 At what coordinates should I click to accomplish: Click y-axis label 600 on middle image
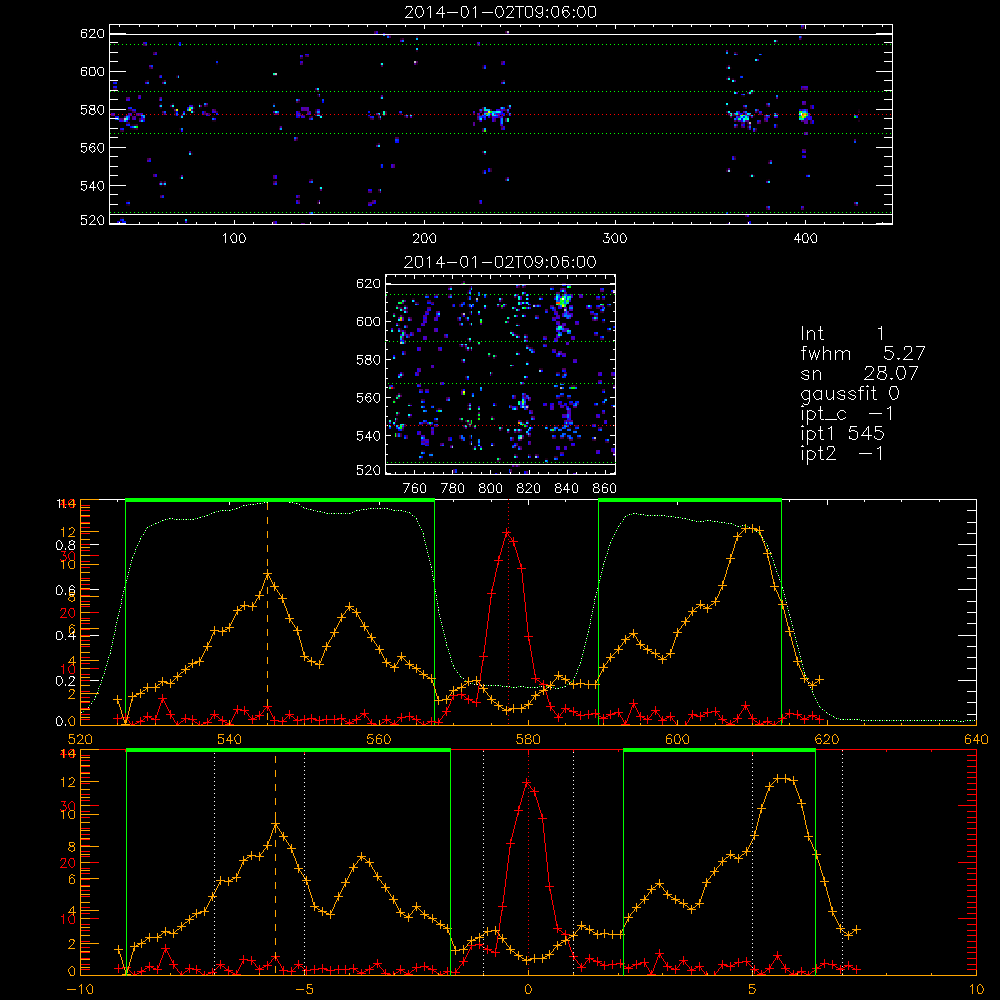(369, 321)
